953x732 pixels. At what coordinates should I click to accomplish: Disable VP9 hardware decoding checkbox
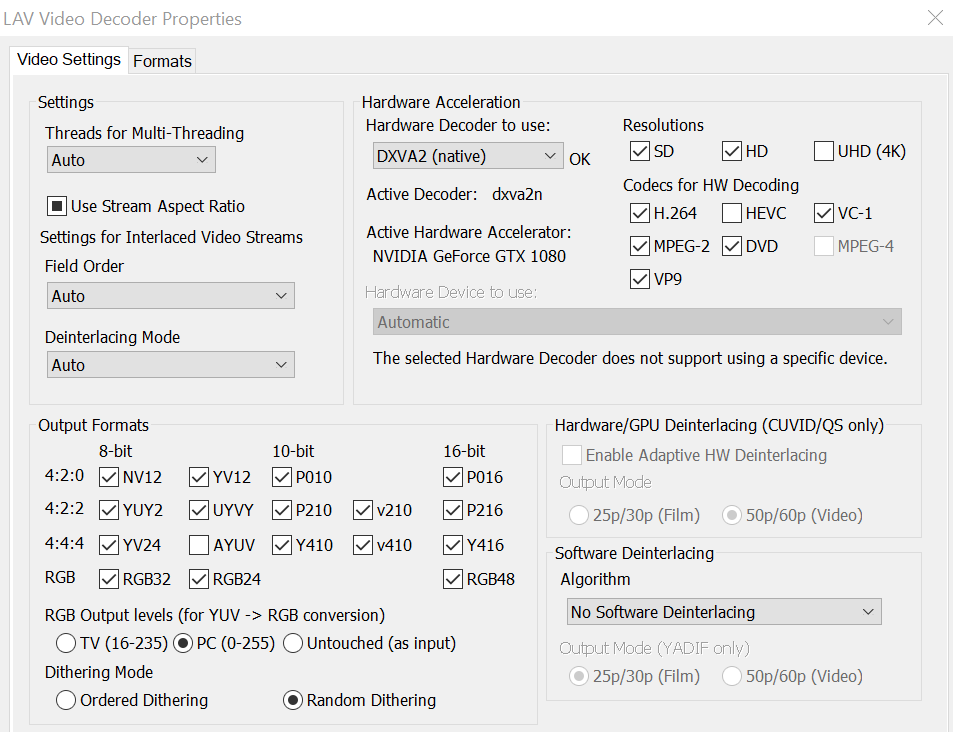640,280
